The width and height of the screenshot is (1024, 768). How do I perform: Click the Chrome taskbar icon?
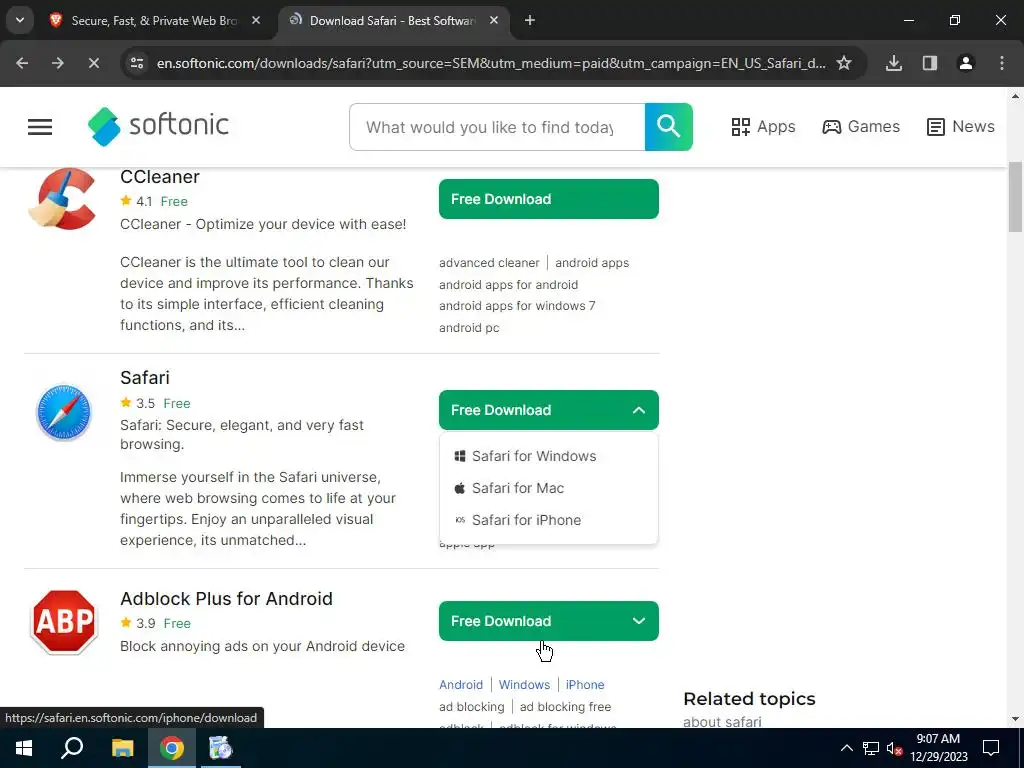pos(172,748)
